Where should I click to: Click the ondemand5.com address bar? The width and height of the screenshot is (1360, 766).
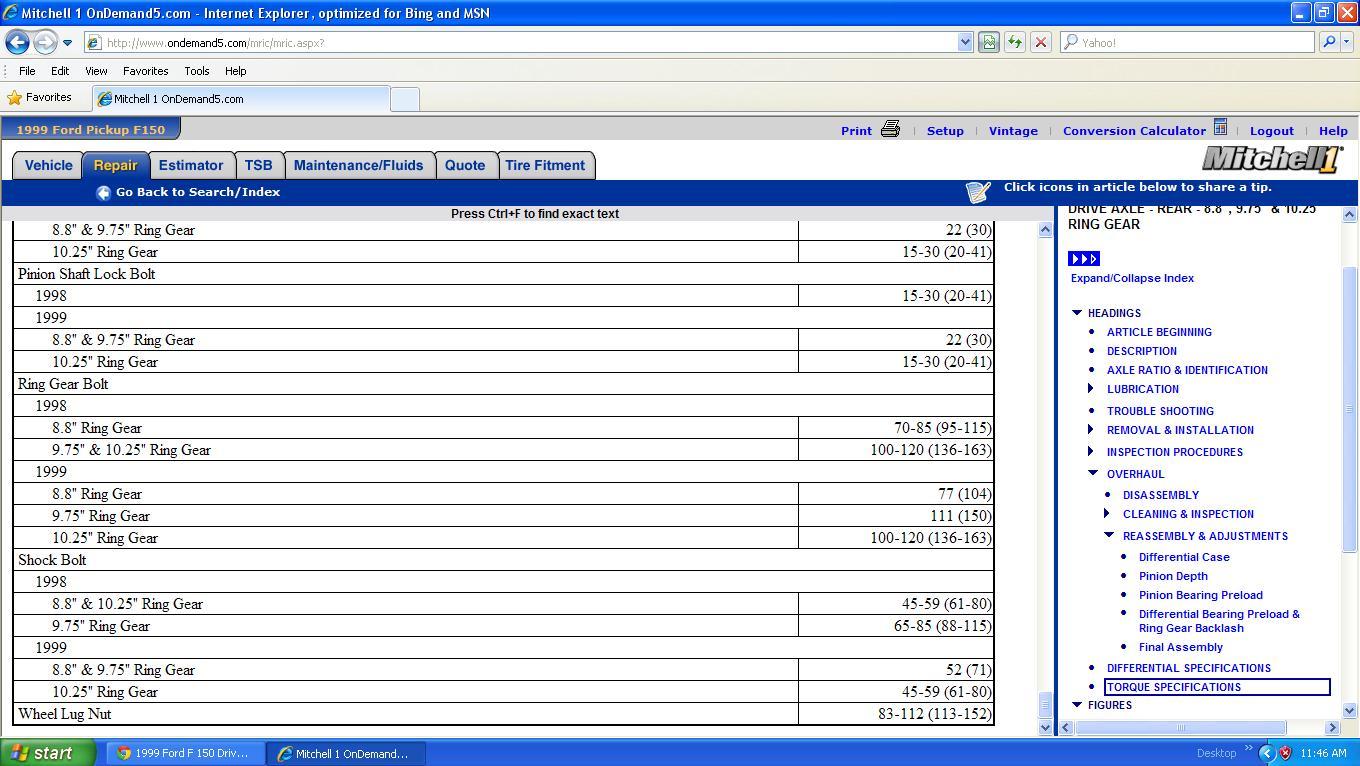(x=521, y=43)
